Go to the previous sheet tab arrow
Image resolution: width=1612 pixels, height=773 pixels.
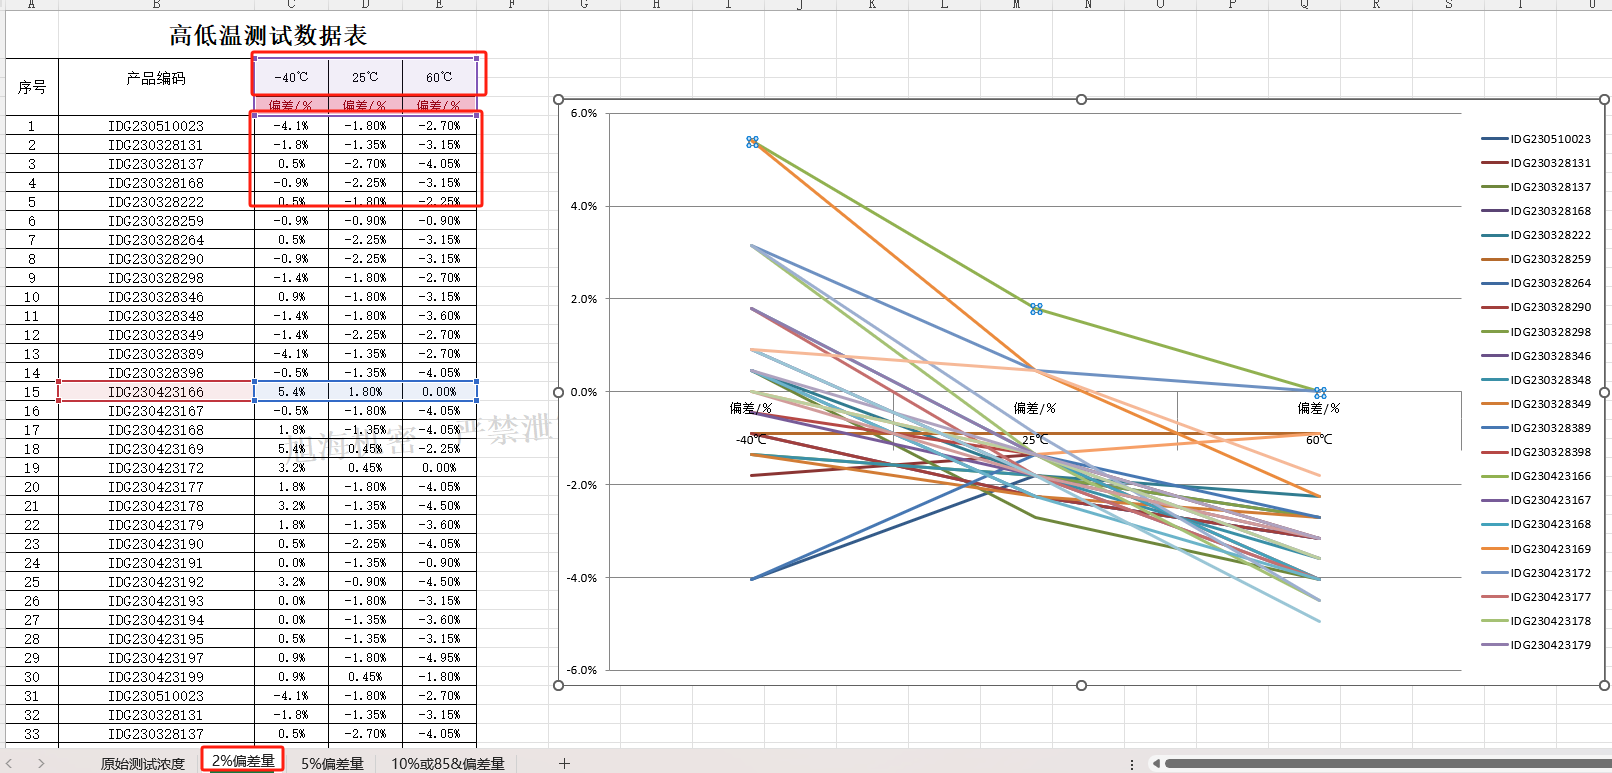coord(10,763)
